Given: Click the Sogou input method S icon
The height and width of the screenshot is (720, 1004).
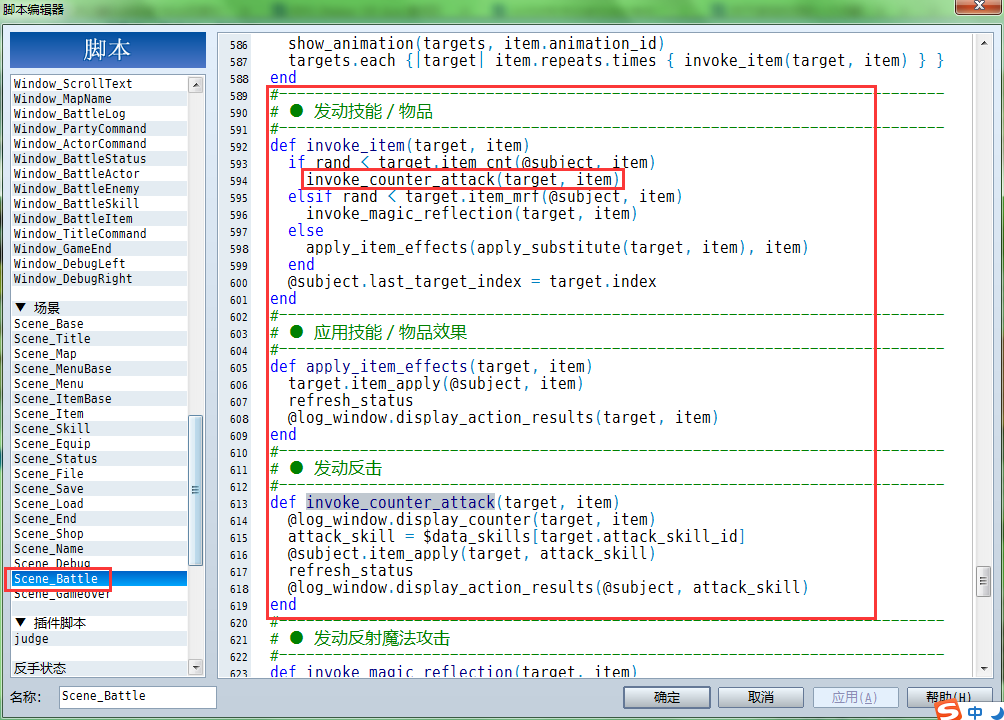Looking at the screenshot, I should [x=949, y=710].
